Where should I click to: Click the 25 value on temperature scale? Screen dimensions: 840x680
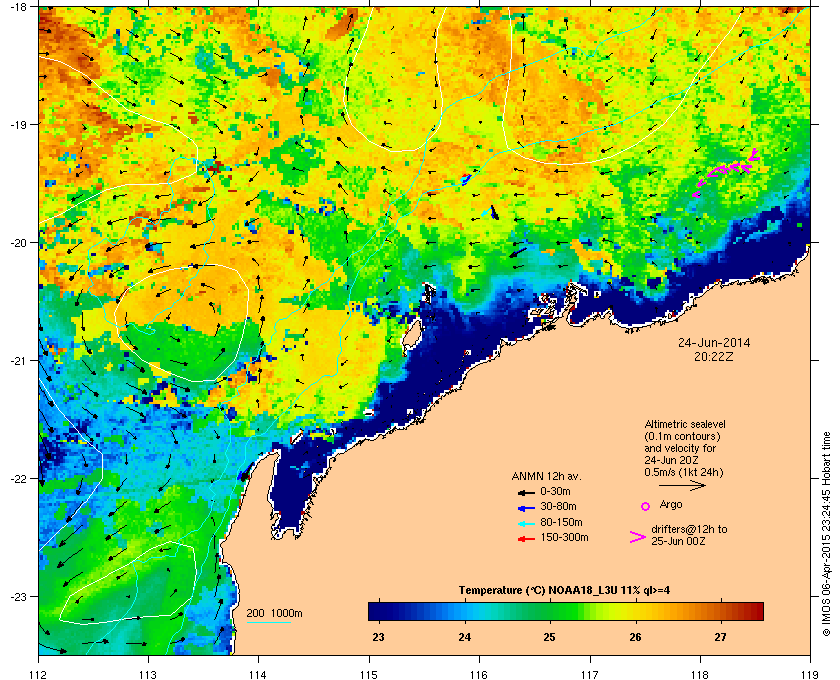click(x=550, y=637)
